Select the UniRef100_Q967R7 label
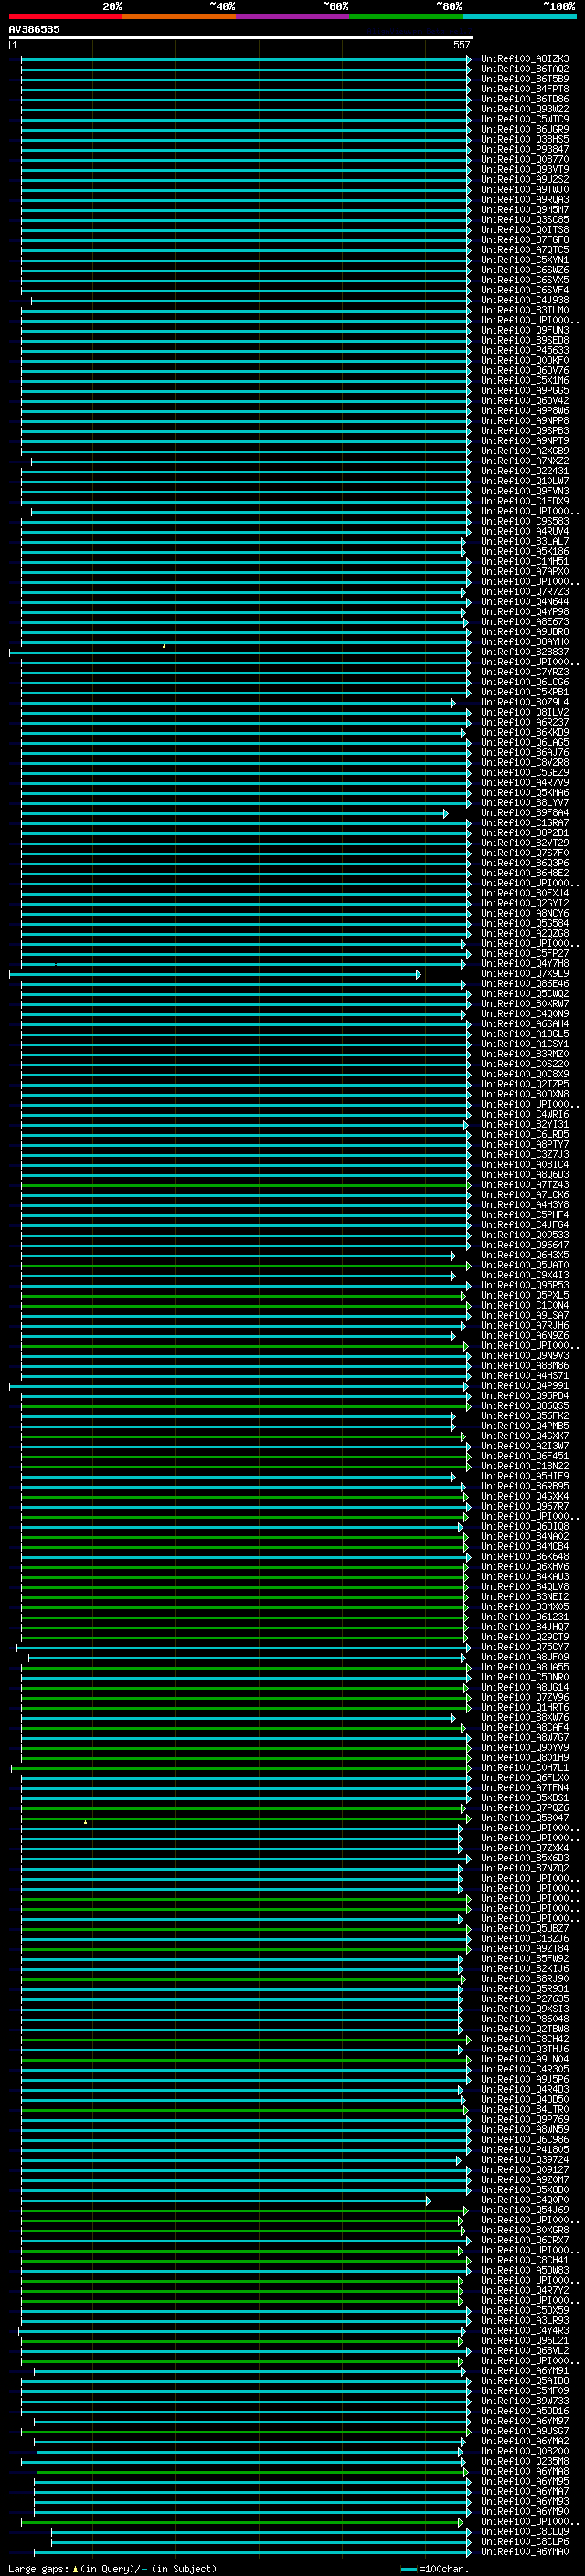Viewport: 585px width, 2576px height. (x=525, y=1507)
